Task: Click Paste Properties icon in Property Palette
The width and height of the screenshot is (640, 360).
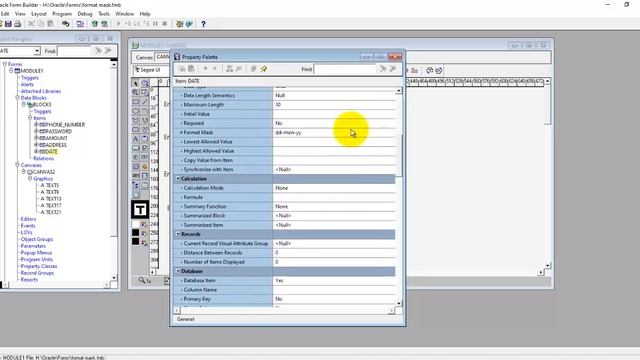Action: coord(191,69)
